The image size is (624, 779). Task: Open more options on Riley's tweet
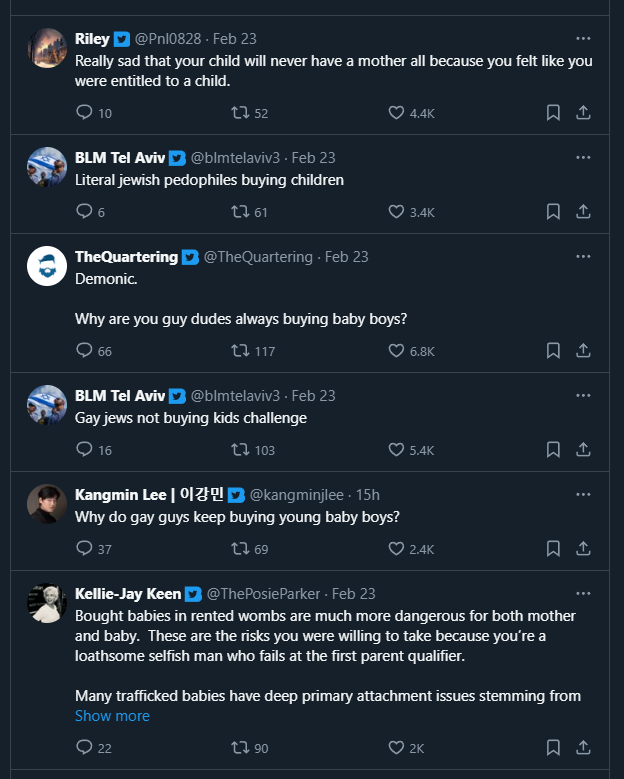click(583, 39)
